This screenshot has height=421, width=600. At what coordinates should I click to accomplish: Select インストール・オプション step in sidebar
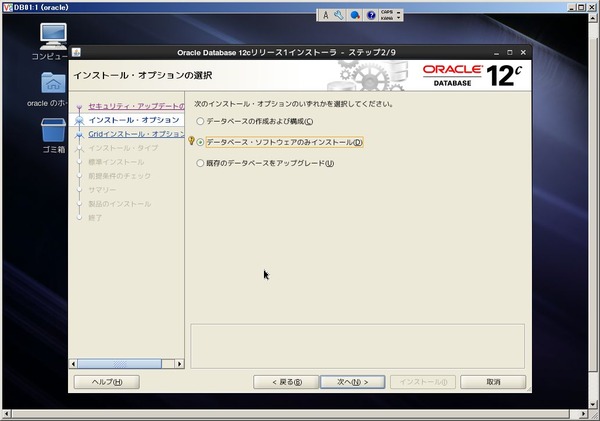point(134,120)
